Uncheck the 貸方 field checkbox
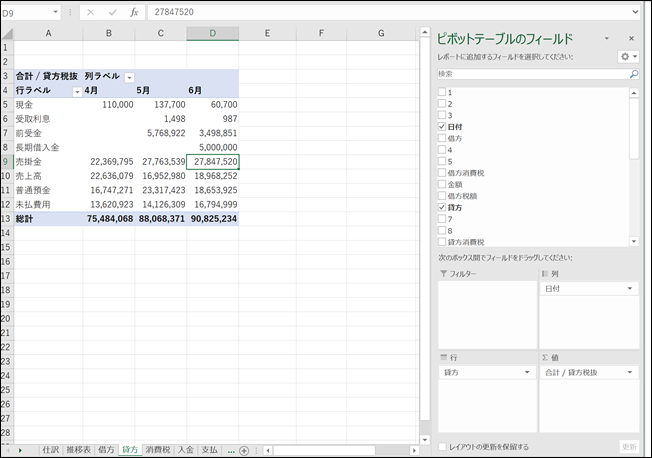Screen dimensions: 652x458 coord(442,206)
